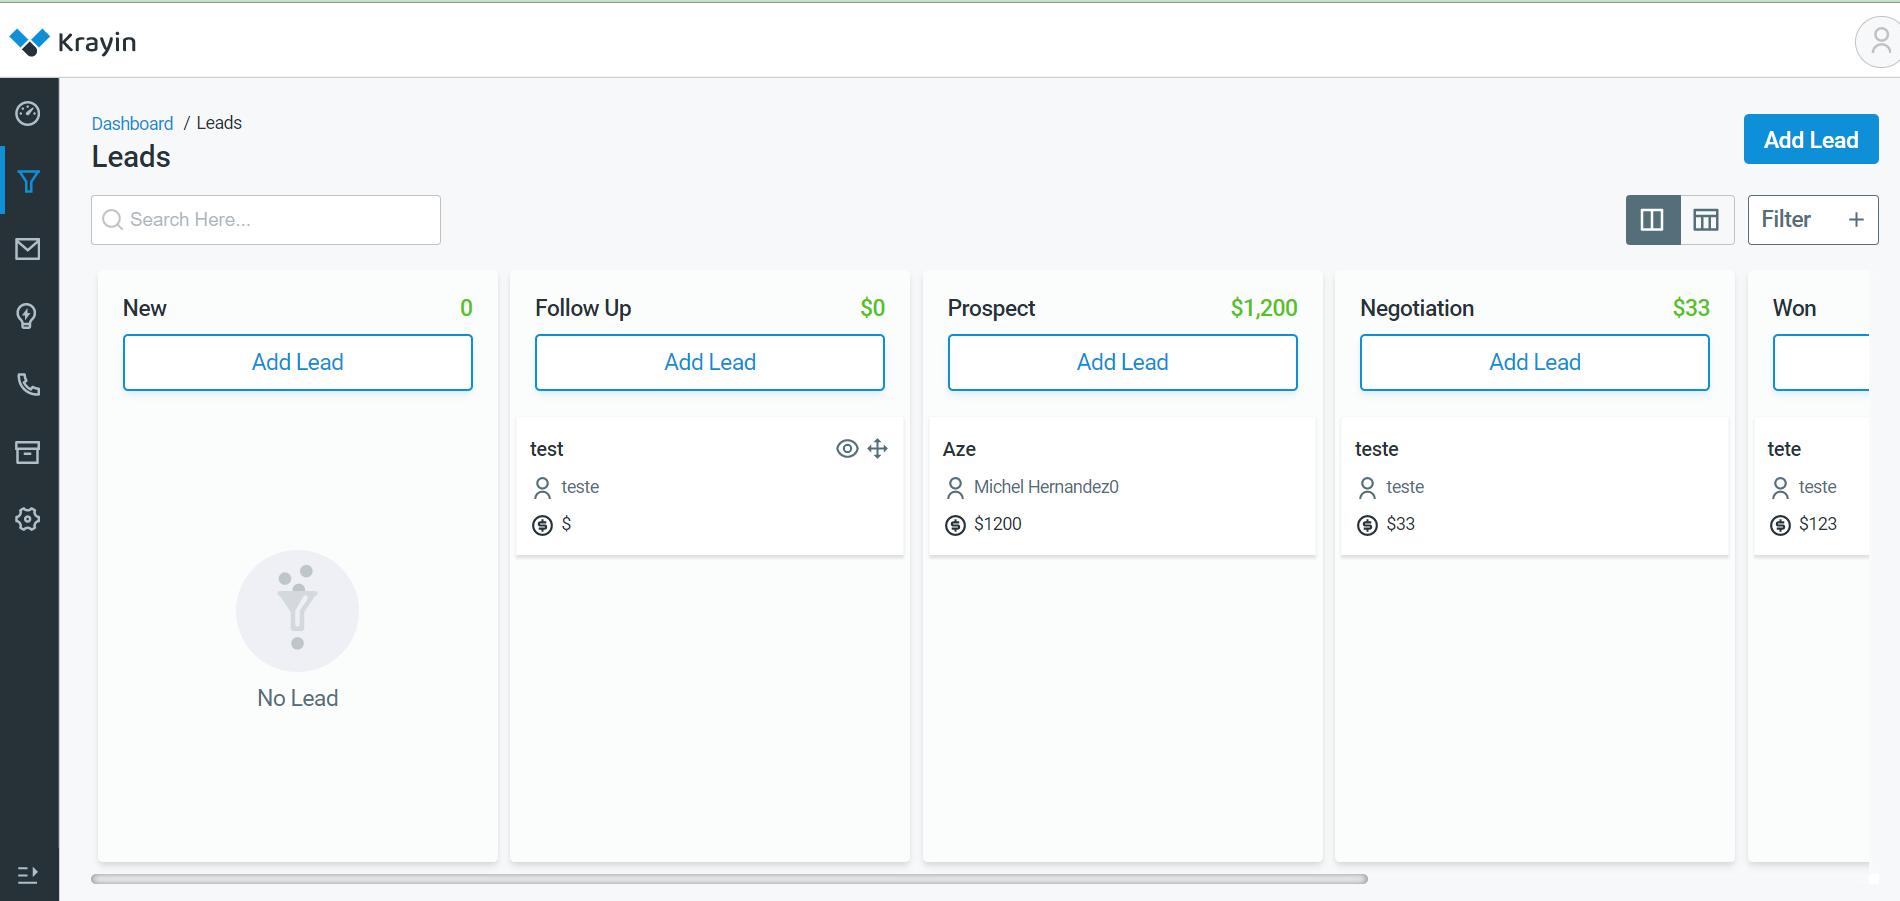The image size is (1900, 901).
Task: Go to Dashboard breadcrumb link
Action: click(x=132, y=123)
